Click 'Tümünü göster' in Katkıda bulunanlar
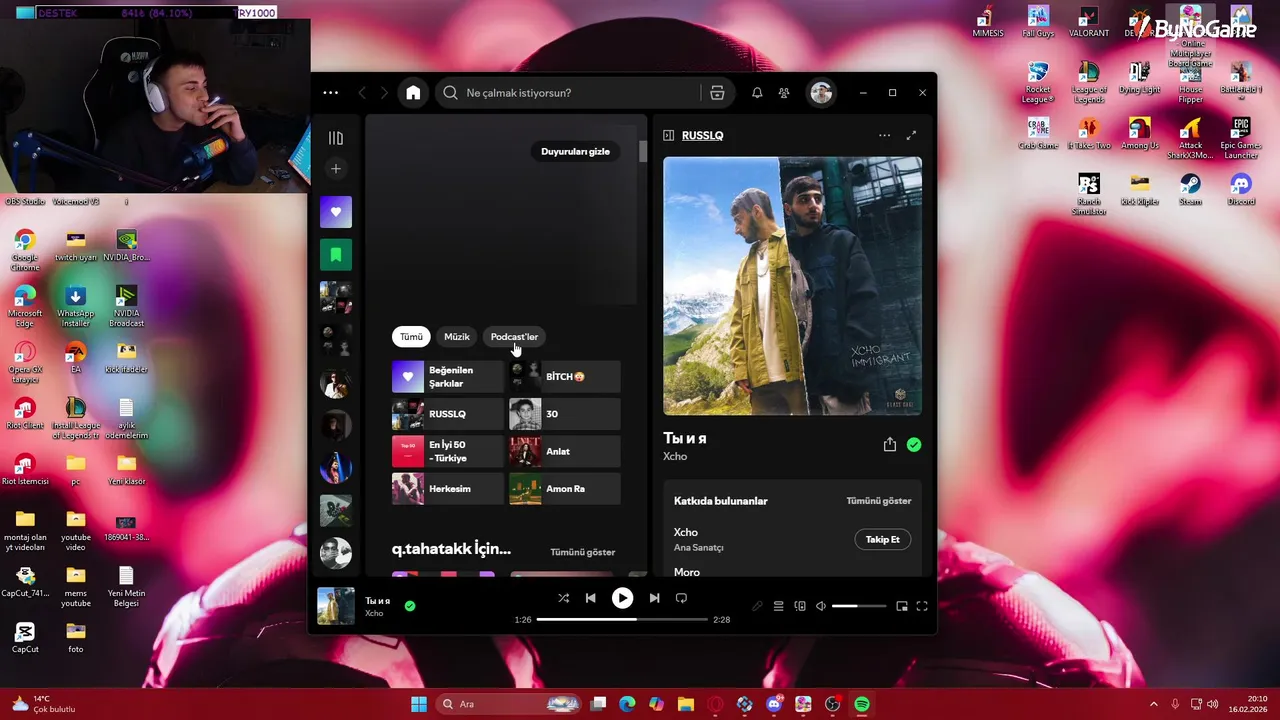1280x720 pixels. [x=879, y=501]
